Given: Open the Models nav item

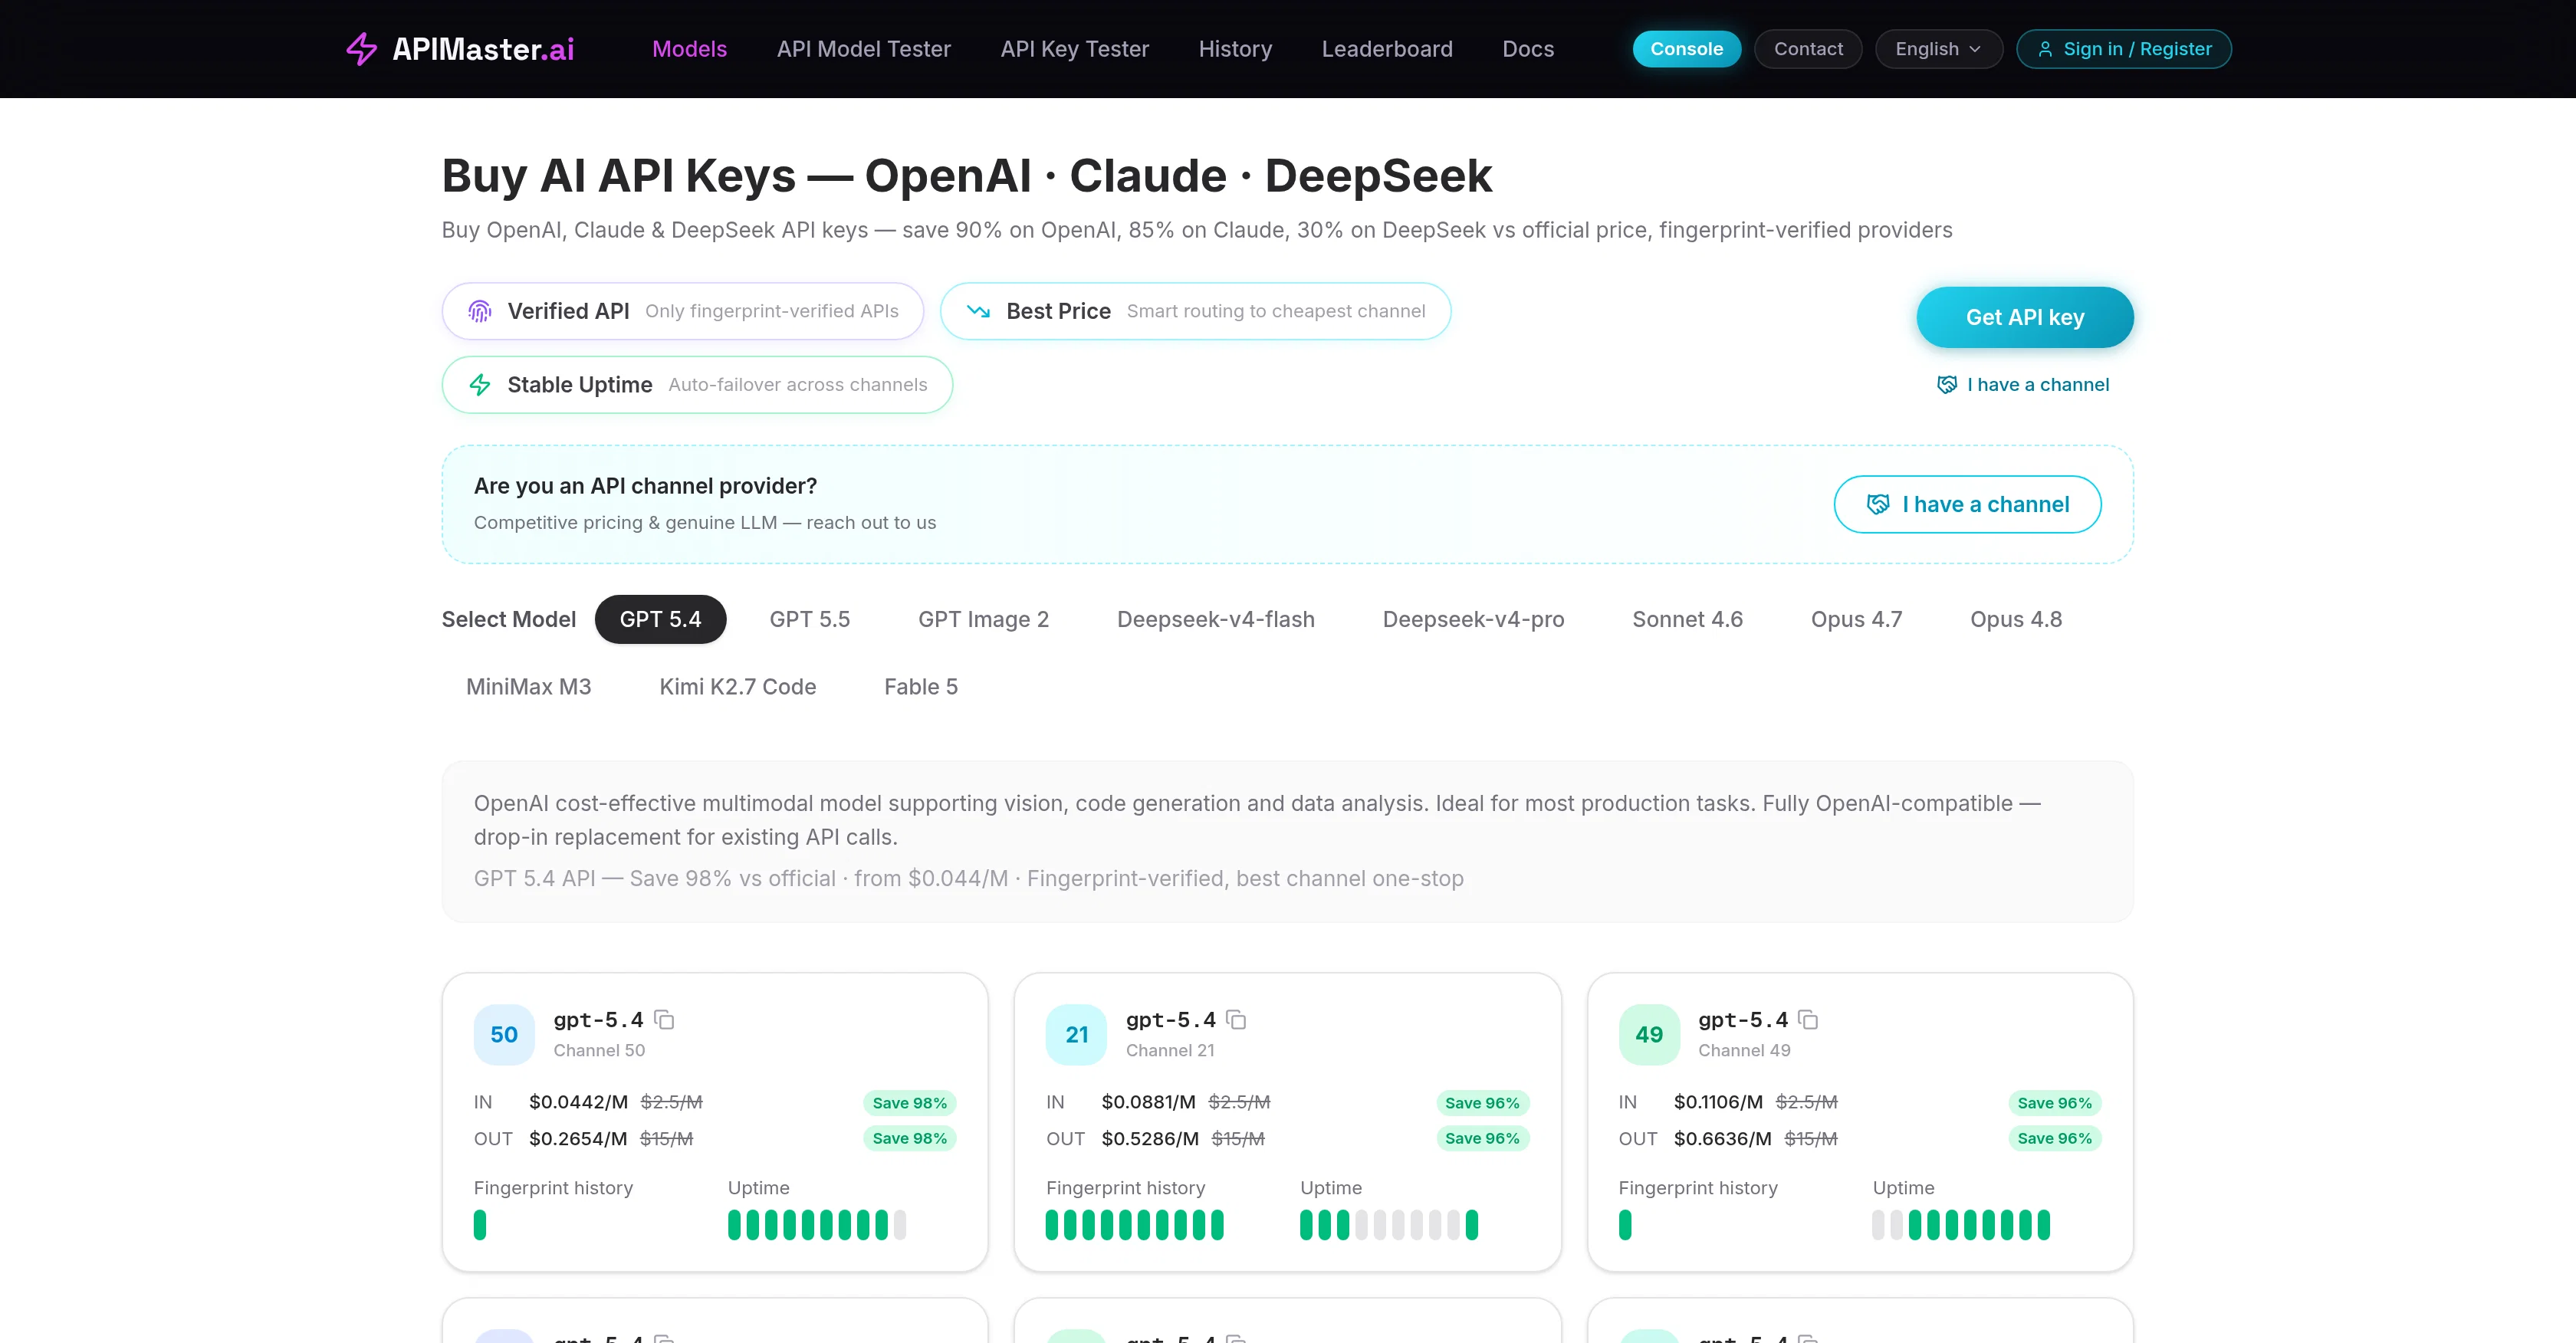Looking at the screenshot, I should pos(689,49).
